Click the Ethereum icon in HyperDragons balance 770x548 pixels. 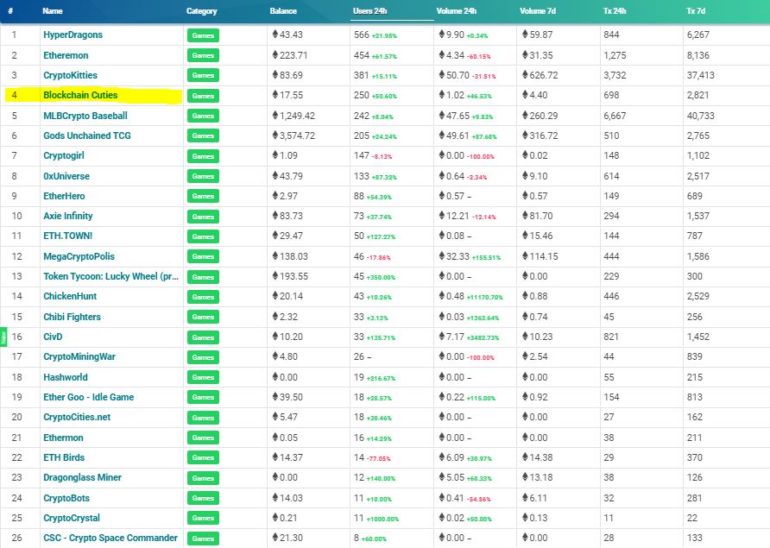(276, 35)
